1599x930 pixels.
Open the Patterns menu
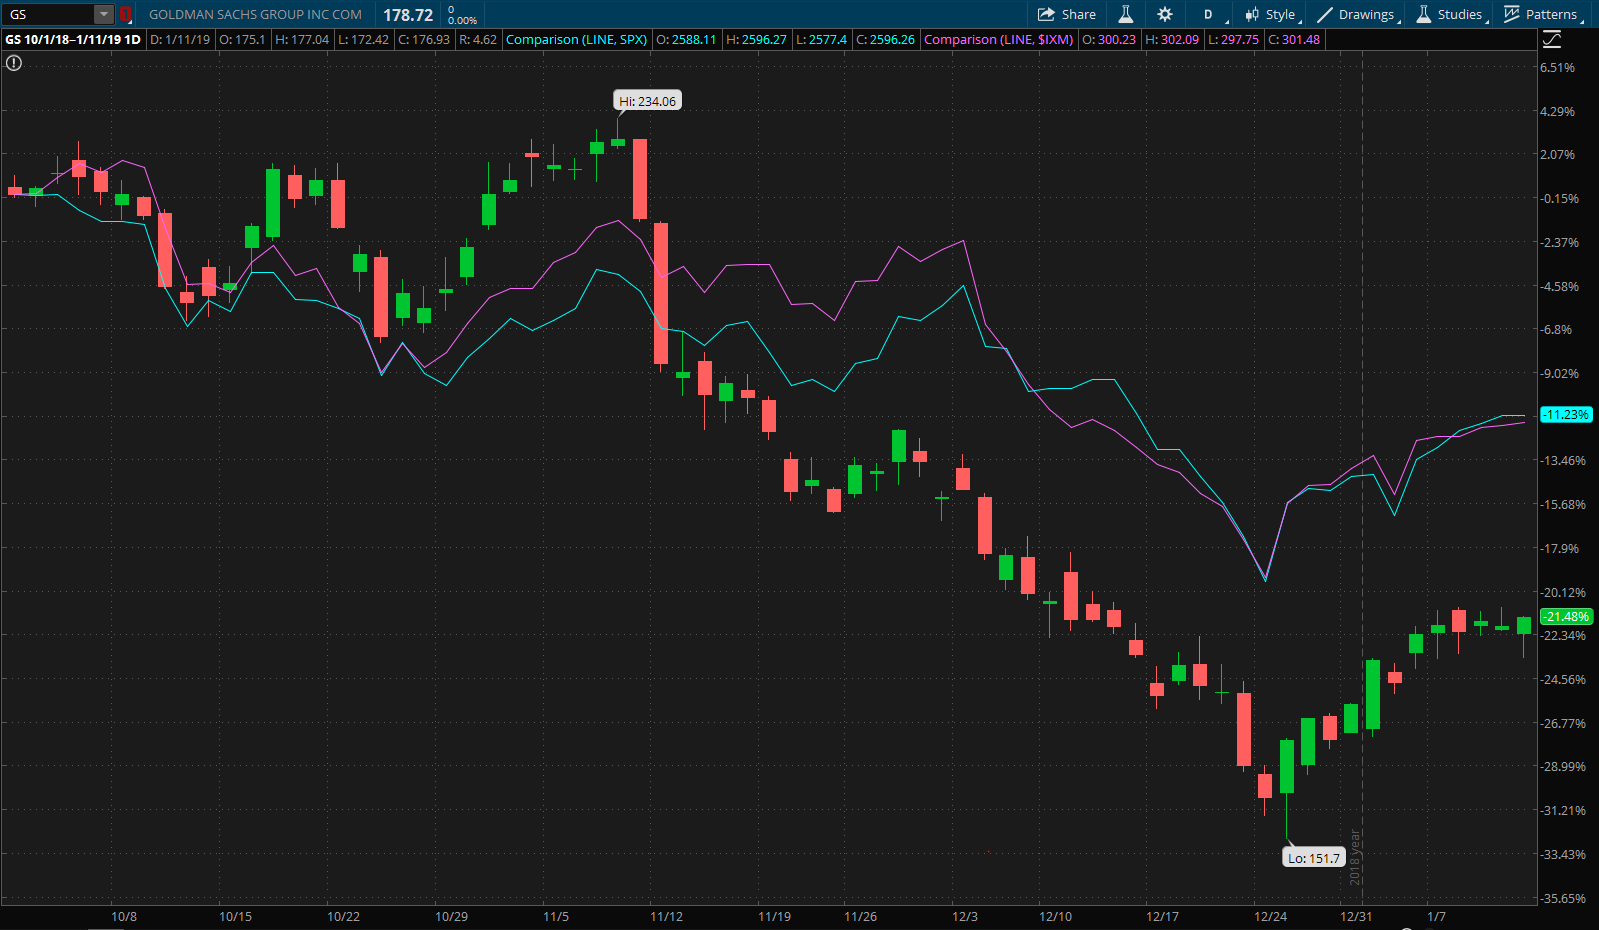(x=1543, y=14)
